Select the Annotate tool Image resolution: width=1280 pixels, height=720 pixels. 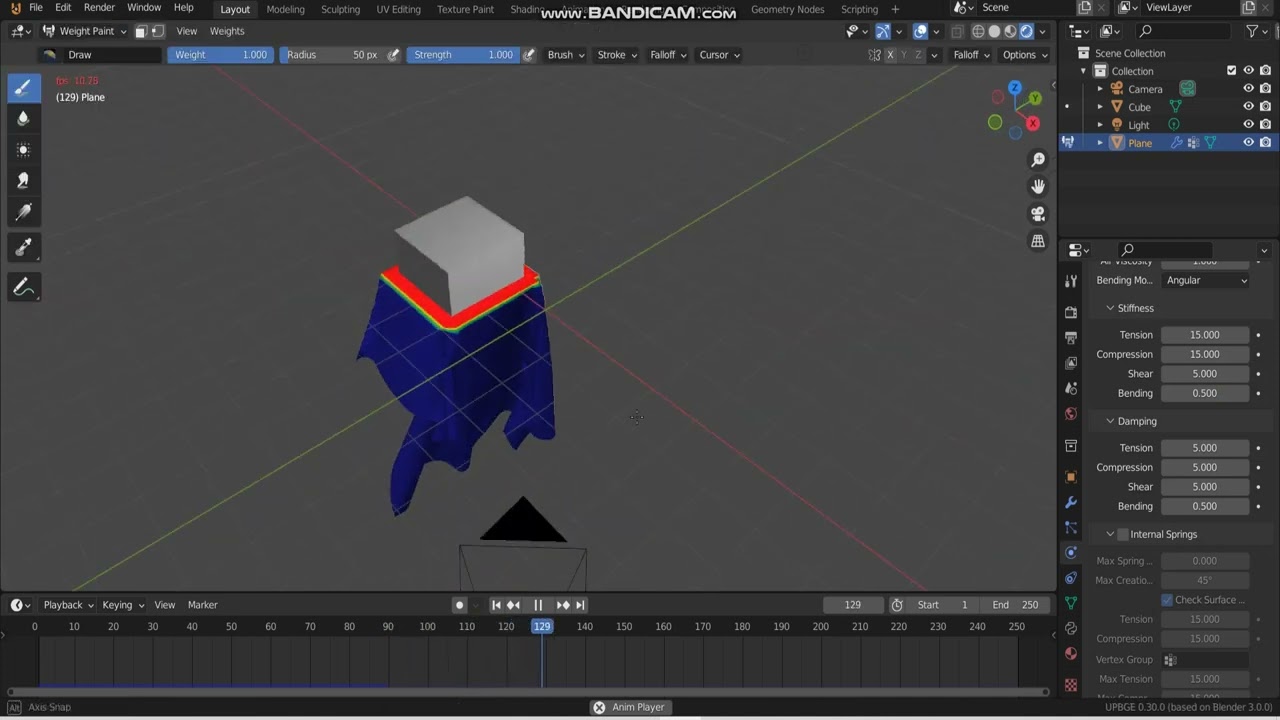[x=24, y=287]
